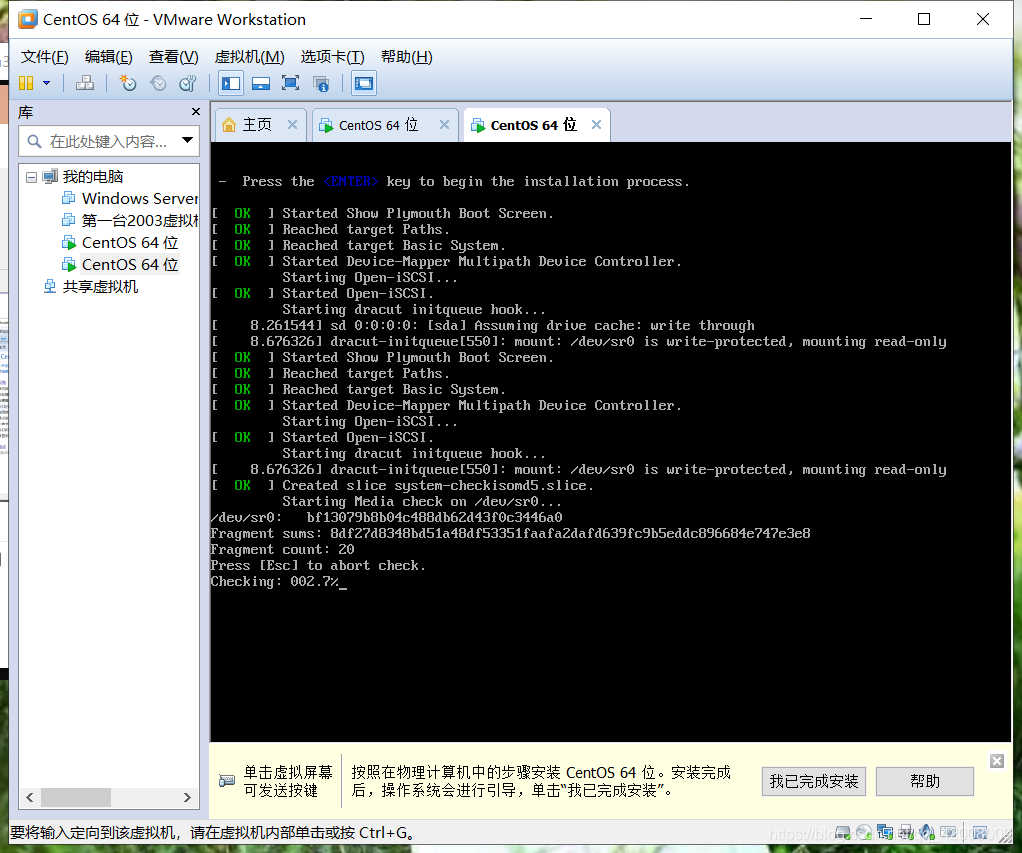The height and width of the screenshot is (853, 1022).
Task: Click the 帮助 button in the banner
Action: point(923,781)
